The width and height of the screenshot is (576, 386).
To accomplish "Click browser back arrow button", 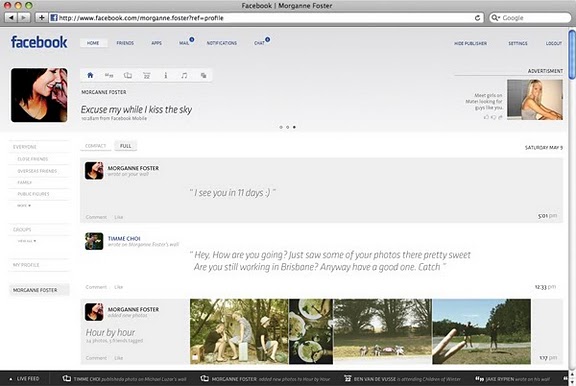I will [11, 18].
